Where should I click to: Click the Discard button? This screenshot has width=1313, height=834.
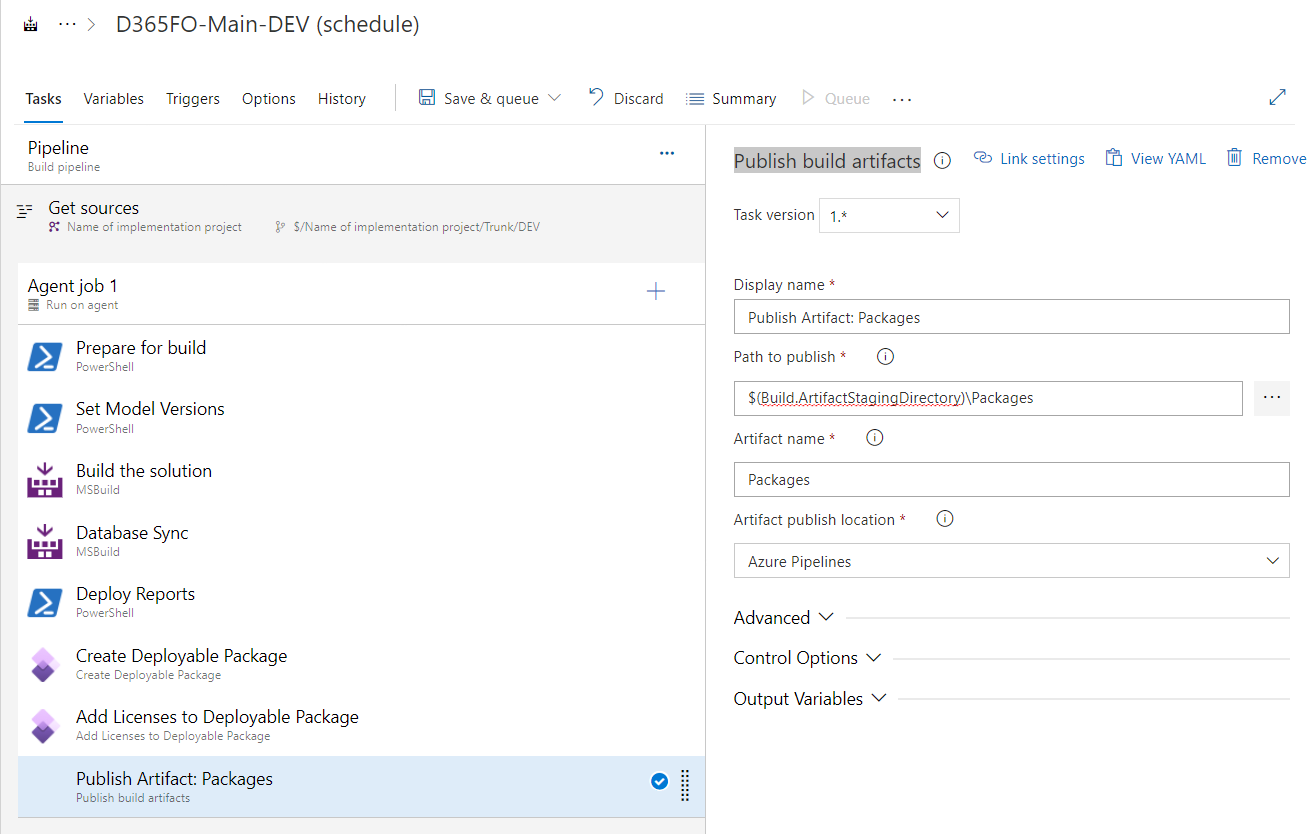point(626,98)
